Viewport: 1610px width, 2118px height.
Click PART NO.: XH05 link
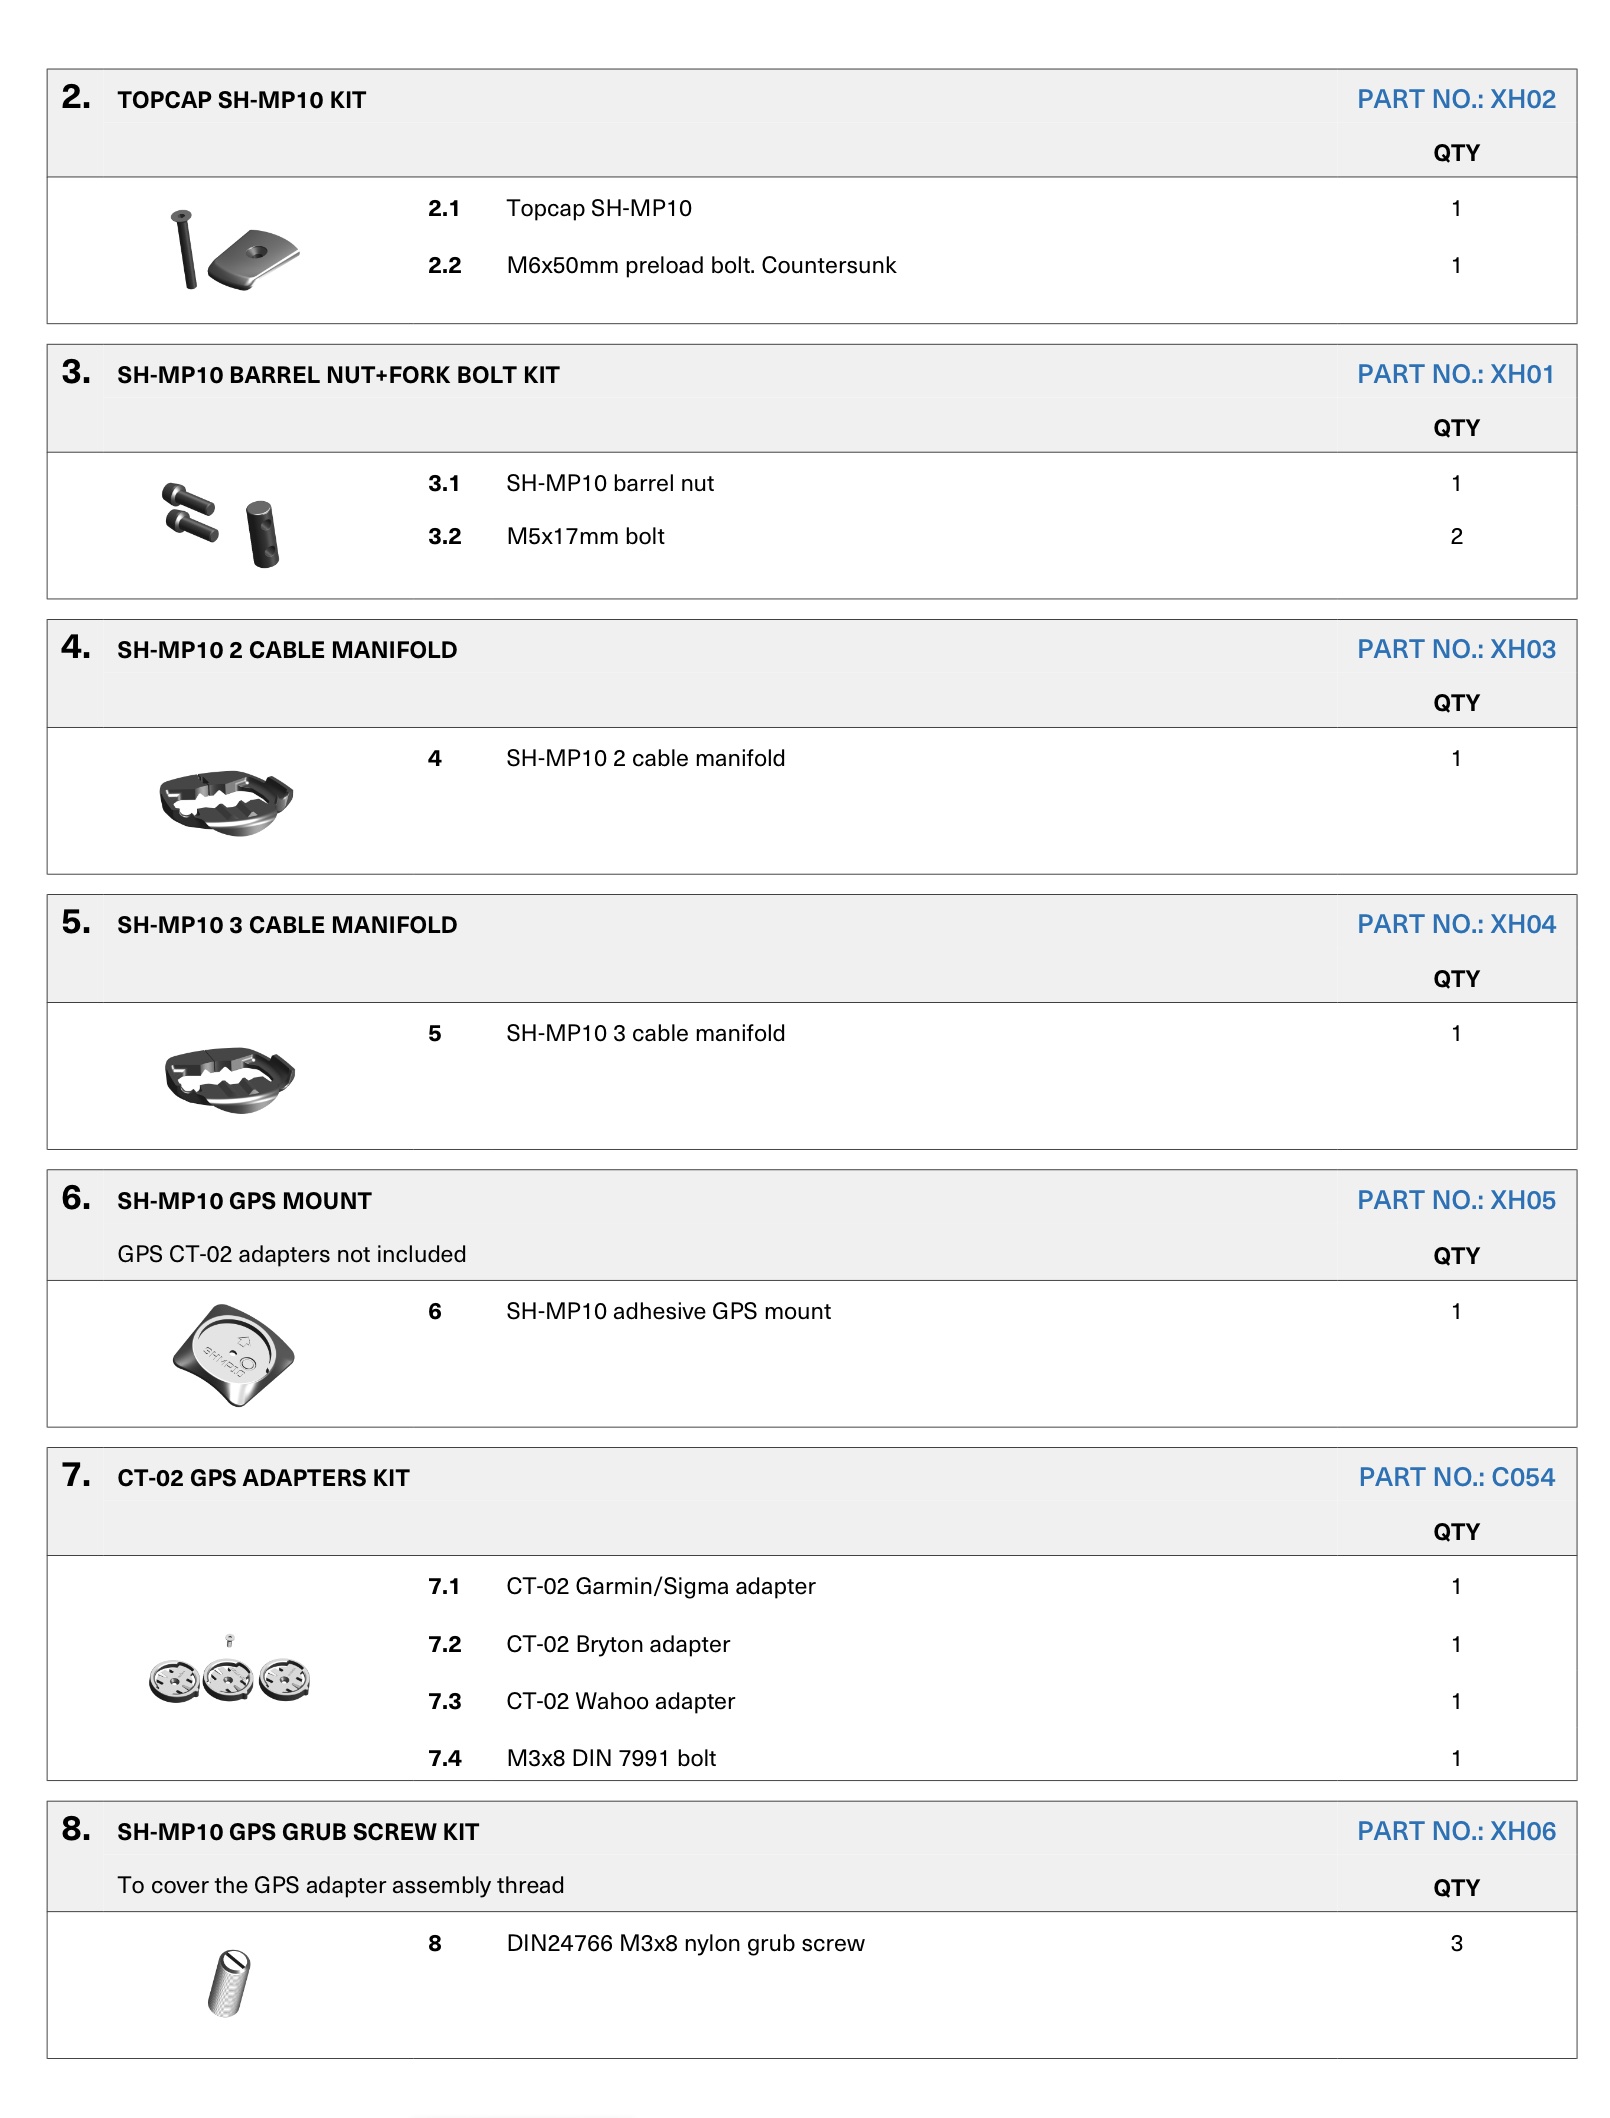(x=1455, y=1200)
